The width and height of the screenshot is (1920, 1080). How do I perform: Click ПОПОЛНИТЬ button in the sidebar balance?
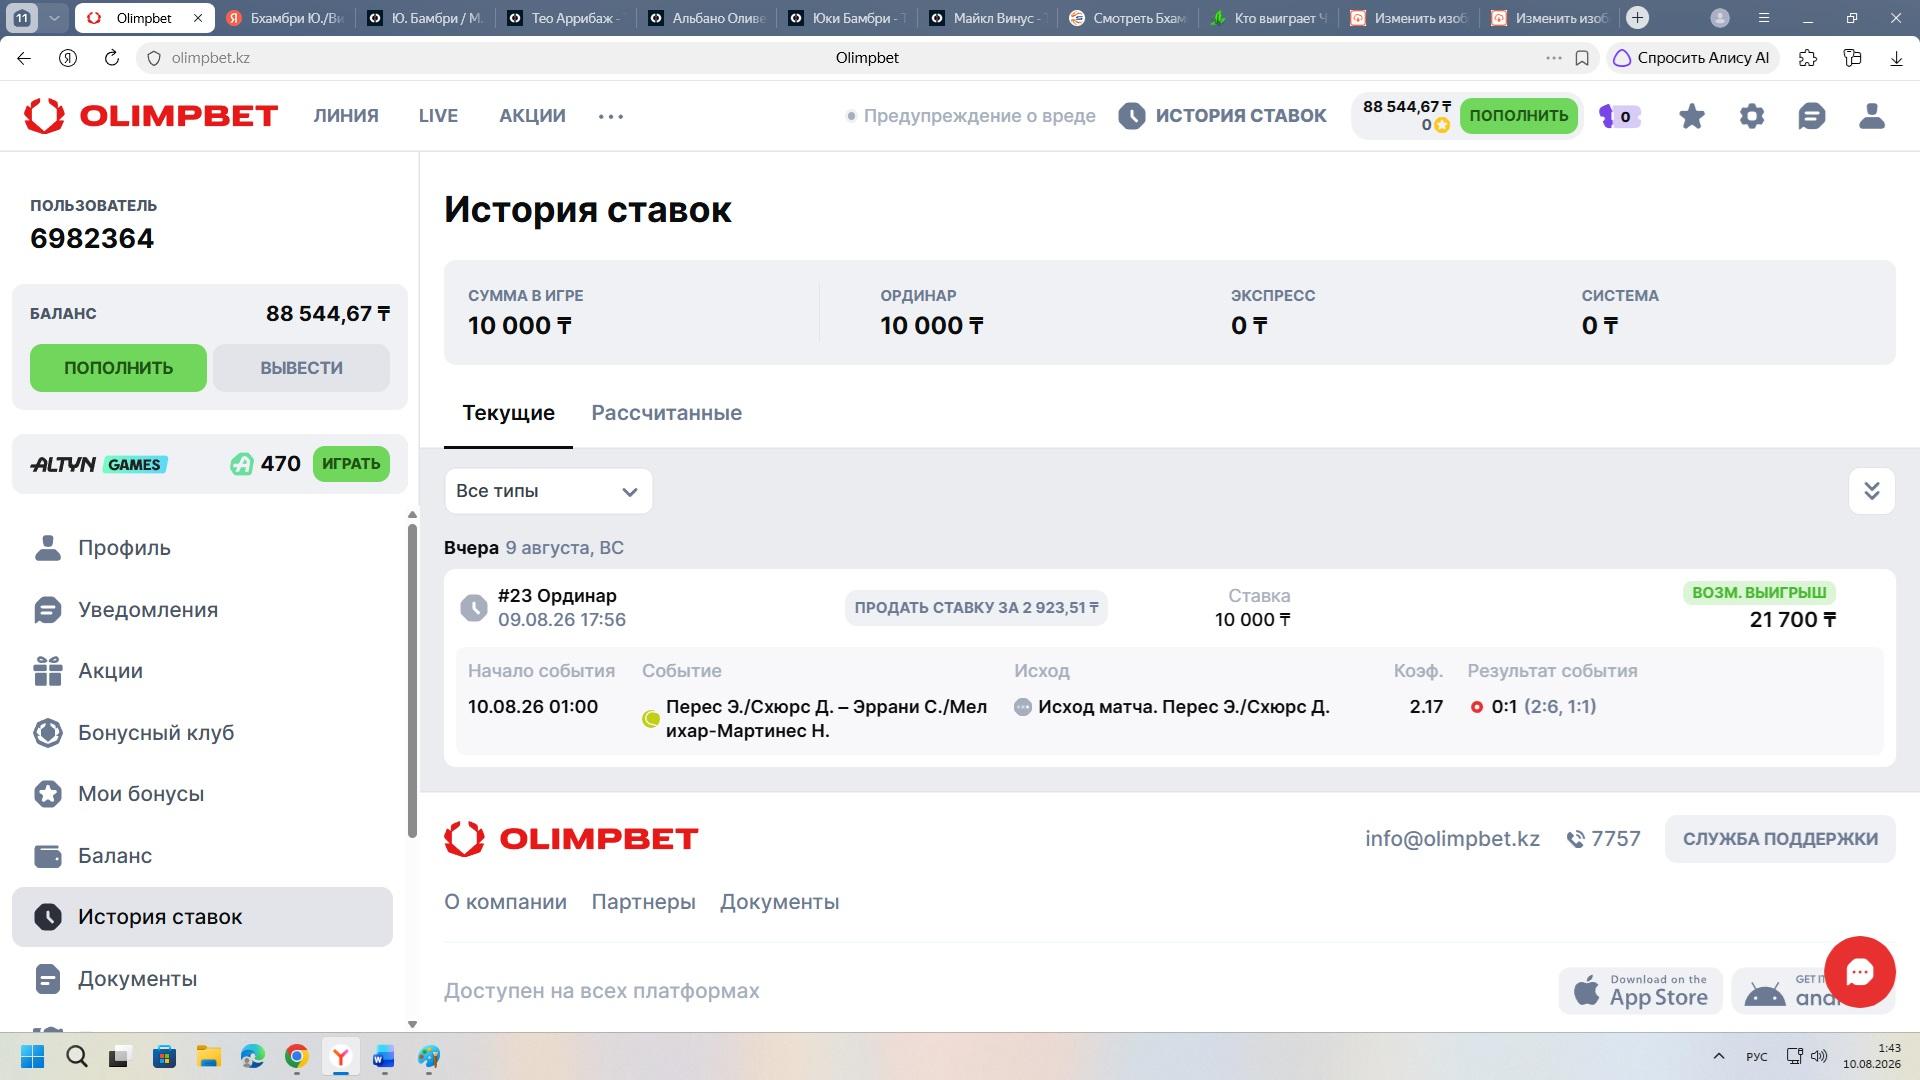(118, 368)
